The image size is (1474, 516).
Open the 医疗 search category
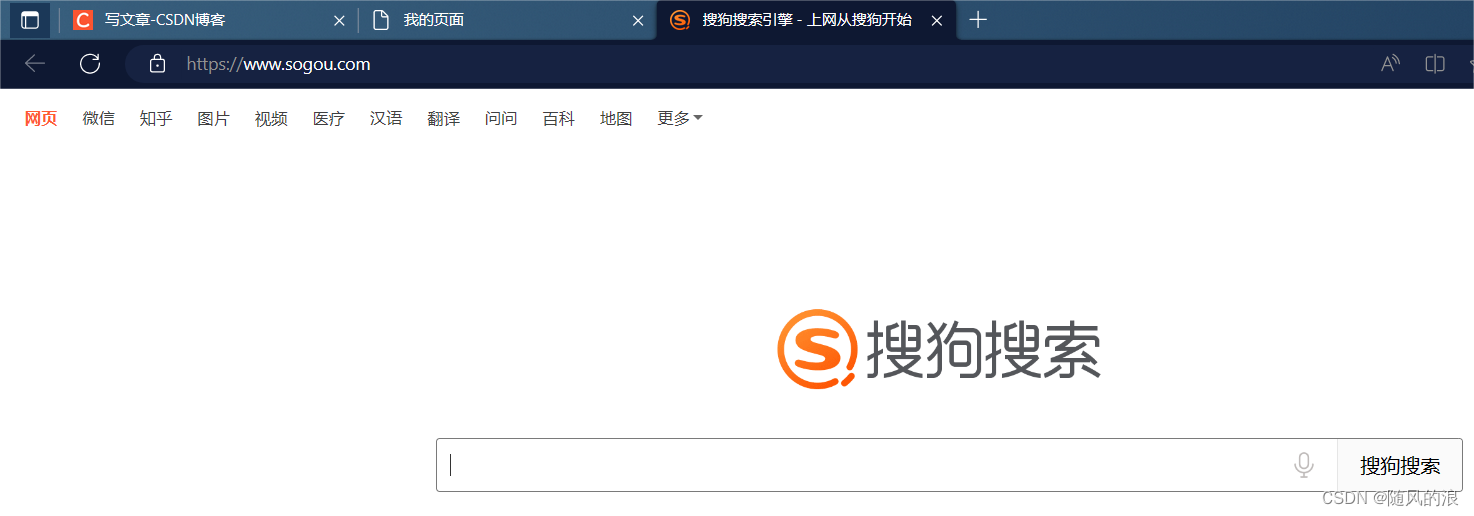[328, 118]
